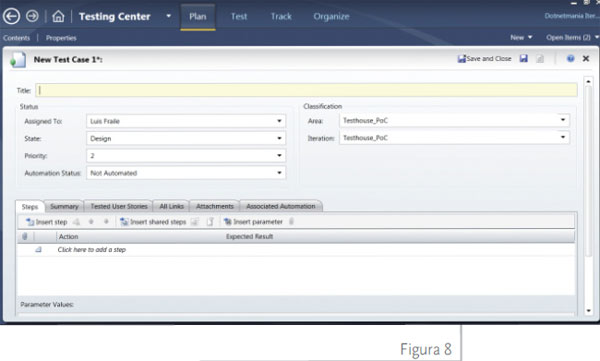Image resolution: width=600 pixels, height=361 pixels.
Task: Click the blue floppy disk save icon
Action: tap(523, 59)
